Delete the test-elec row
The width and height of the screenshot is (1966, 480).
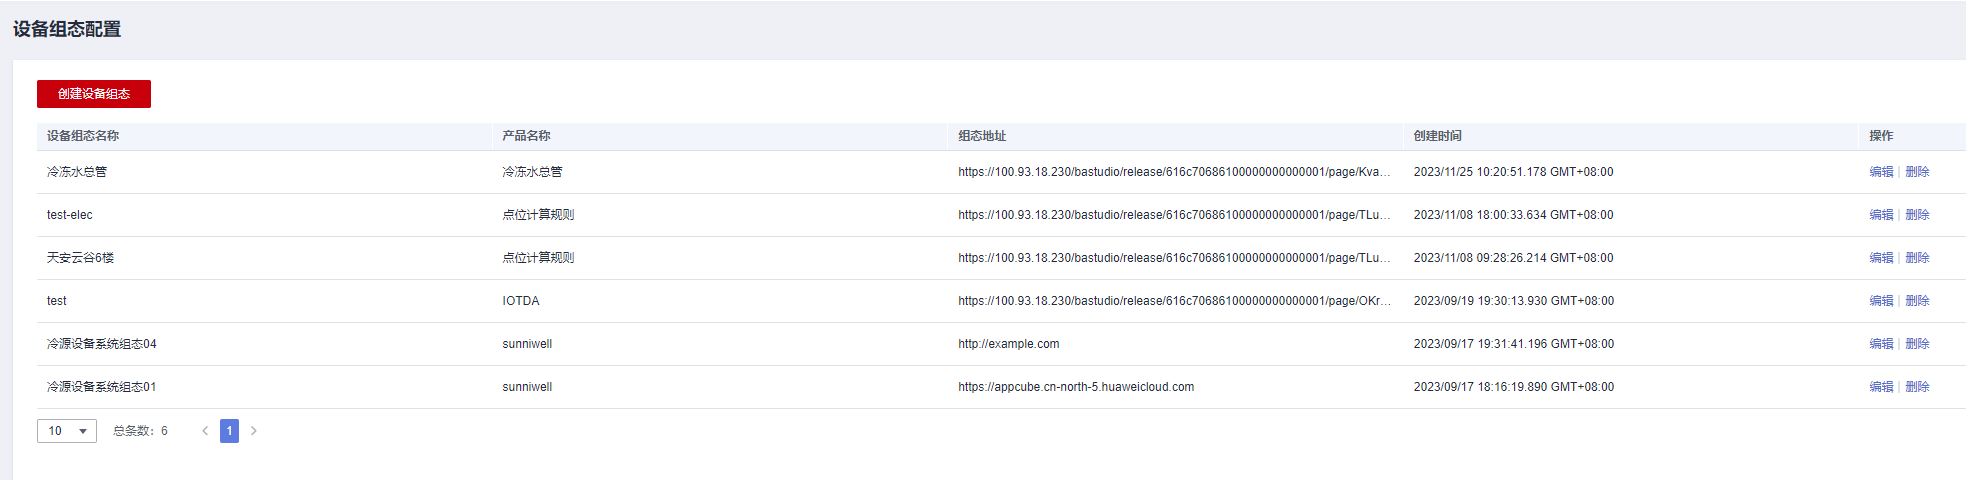tap(1917, 215)
